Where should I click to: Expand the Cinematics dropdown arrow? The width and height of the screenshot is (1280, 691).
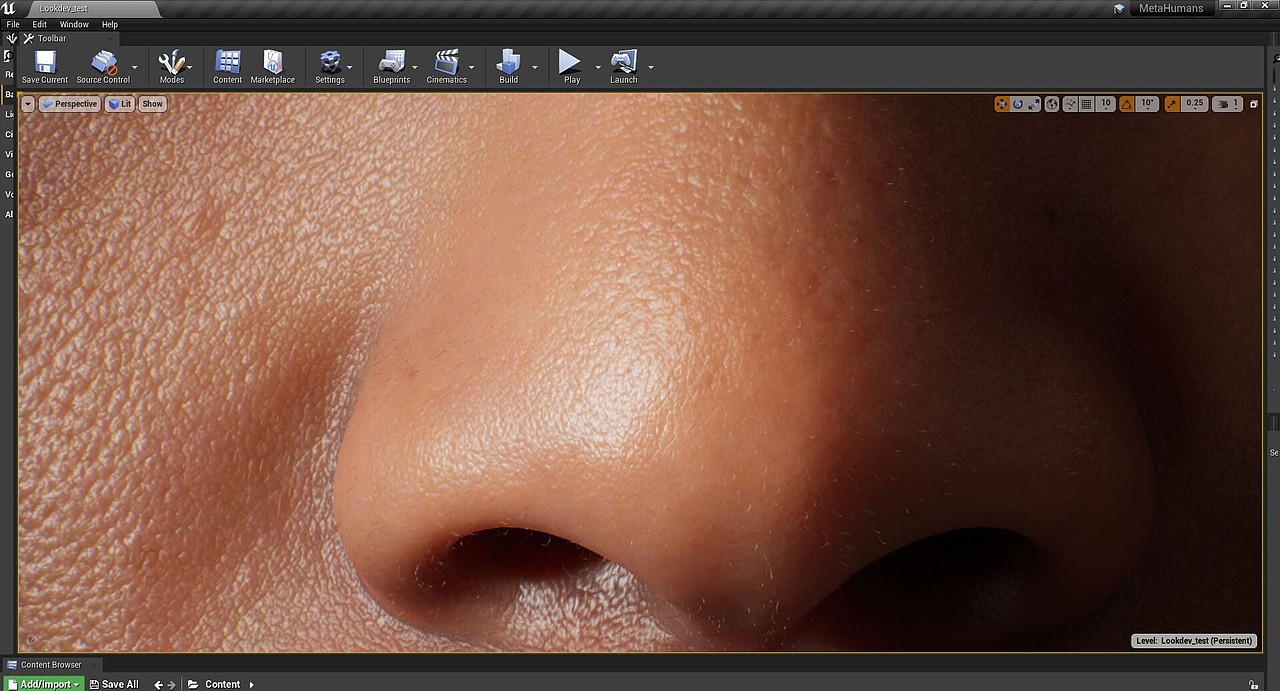coord(473,68)
